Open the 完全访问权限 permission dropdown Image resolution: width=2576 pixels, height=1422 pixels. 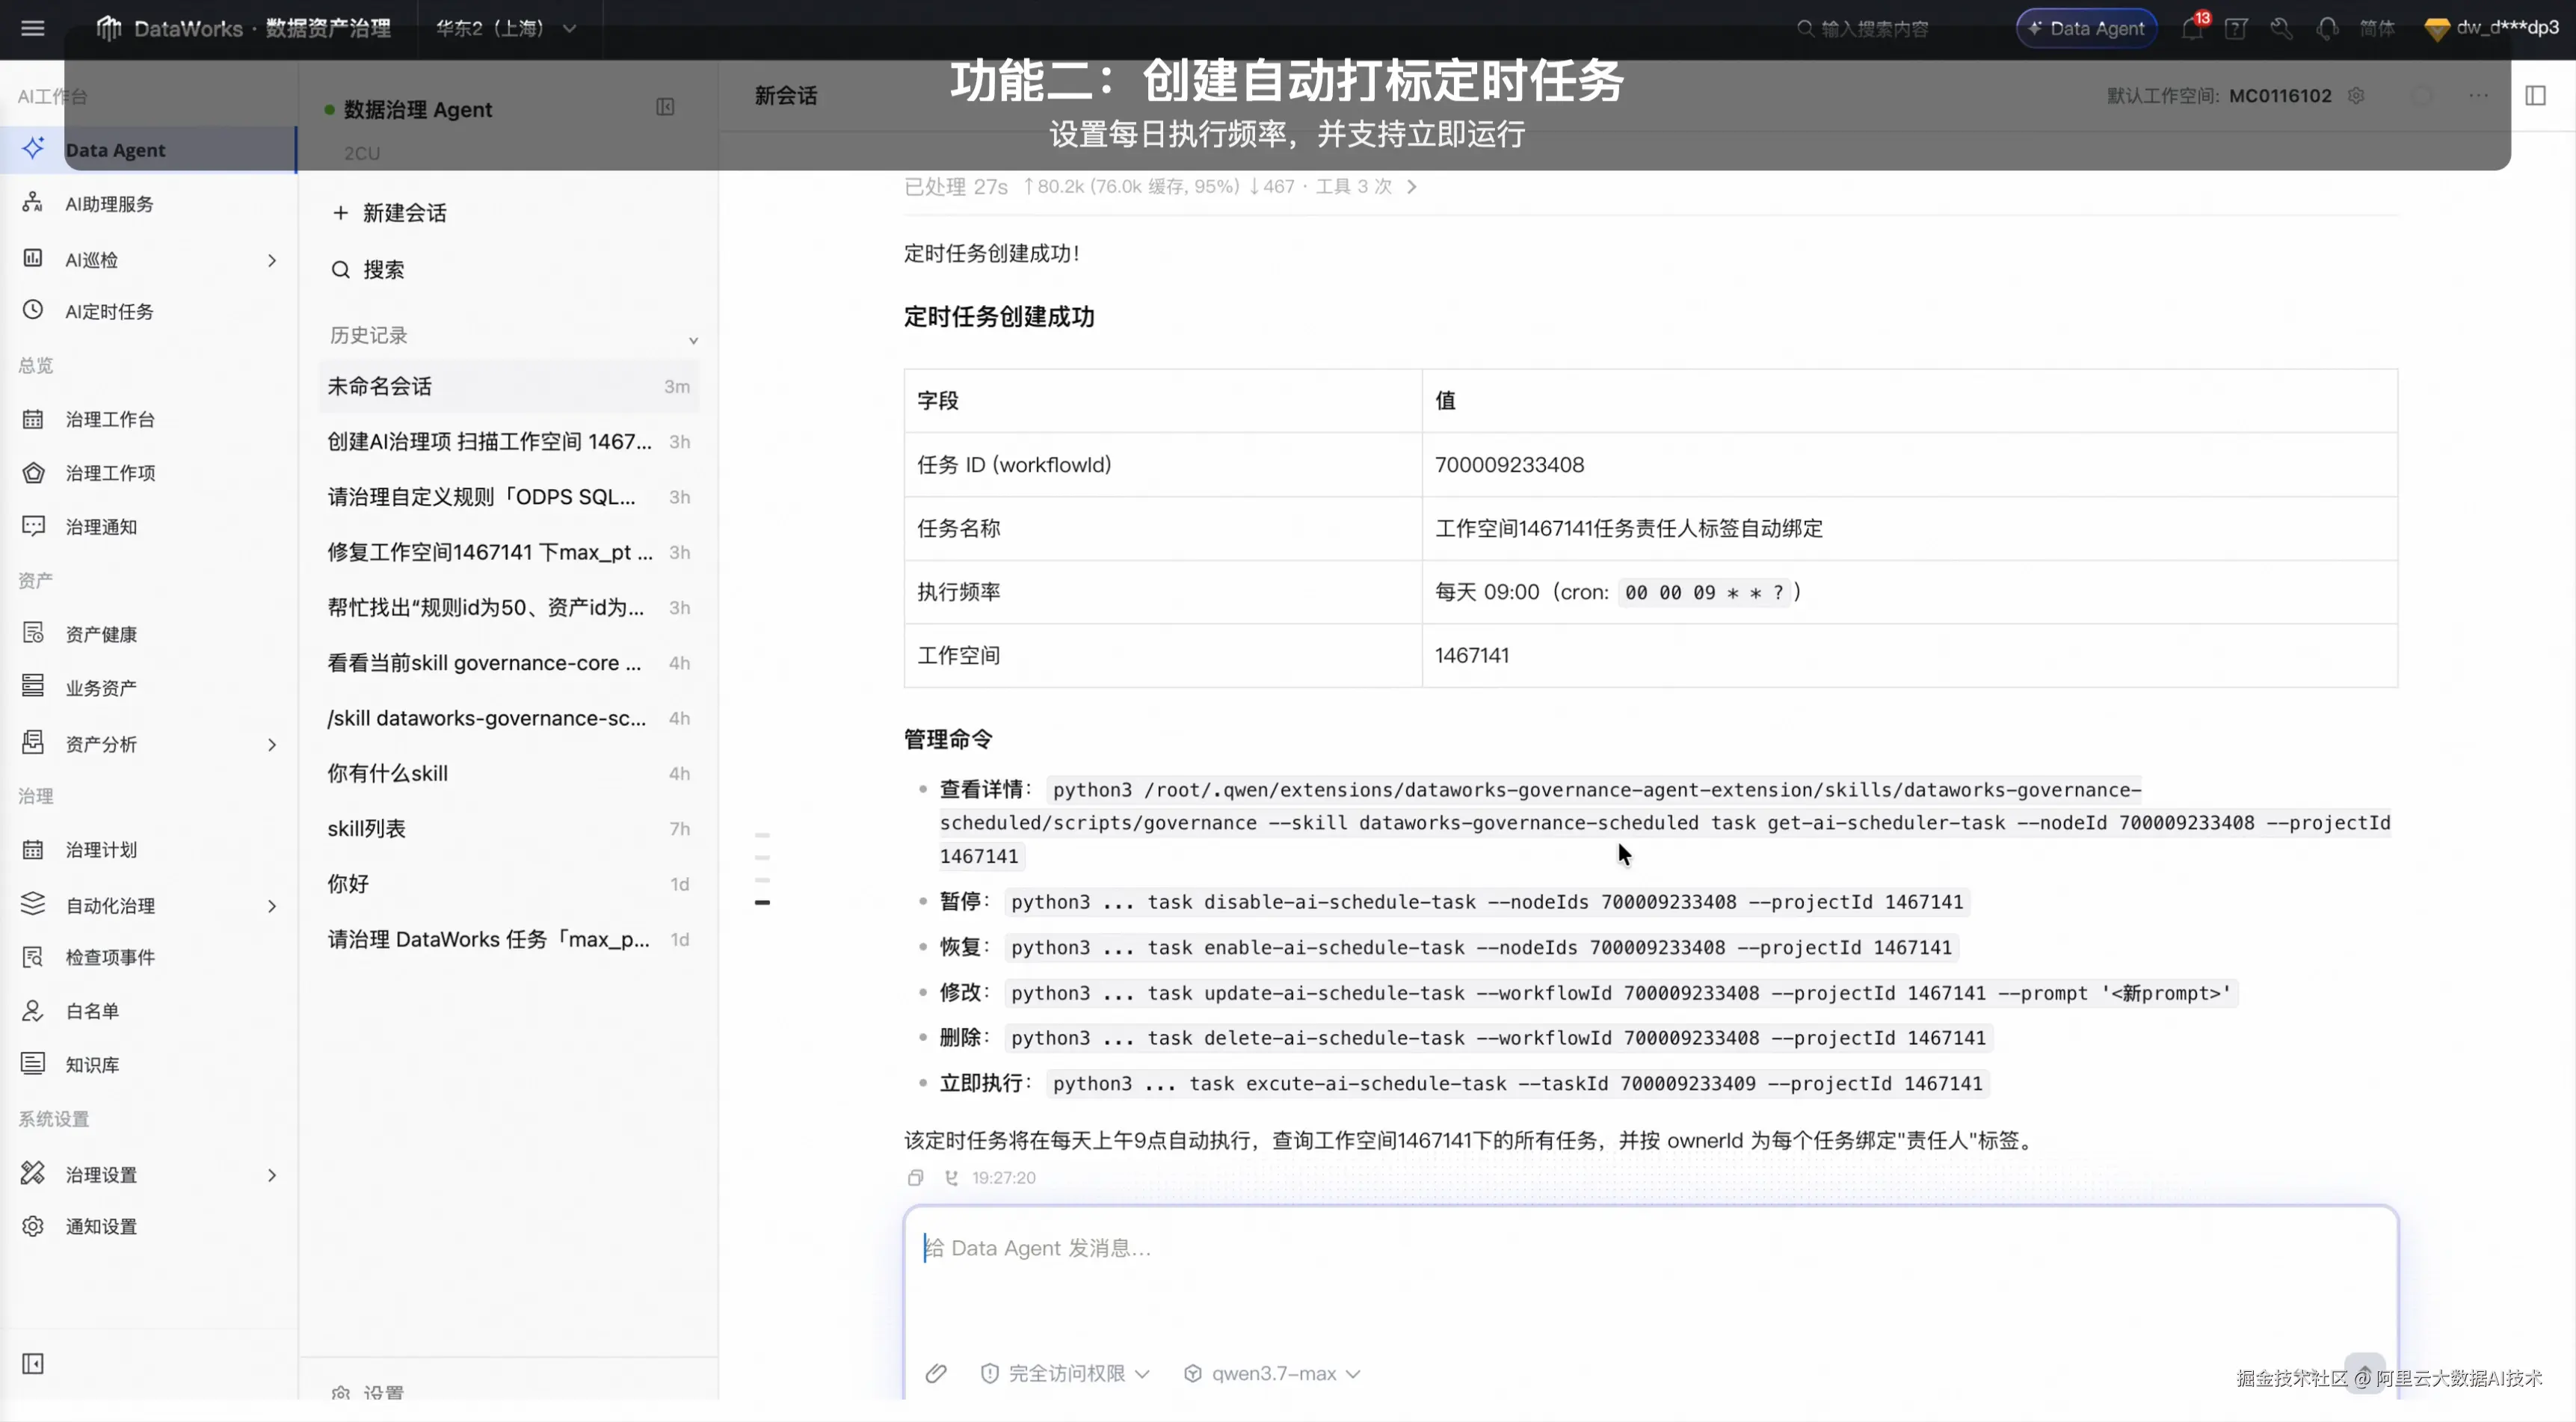pyautogui.click(x=1066, y=1373)
